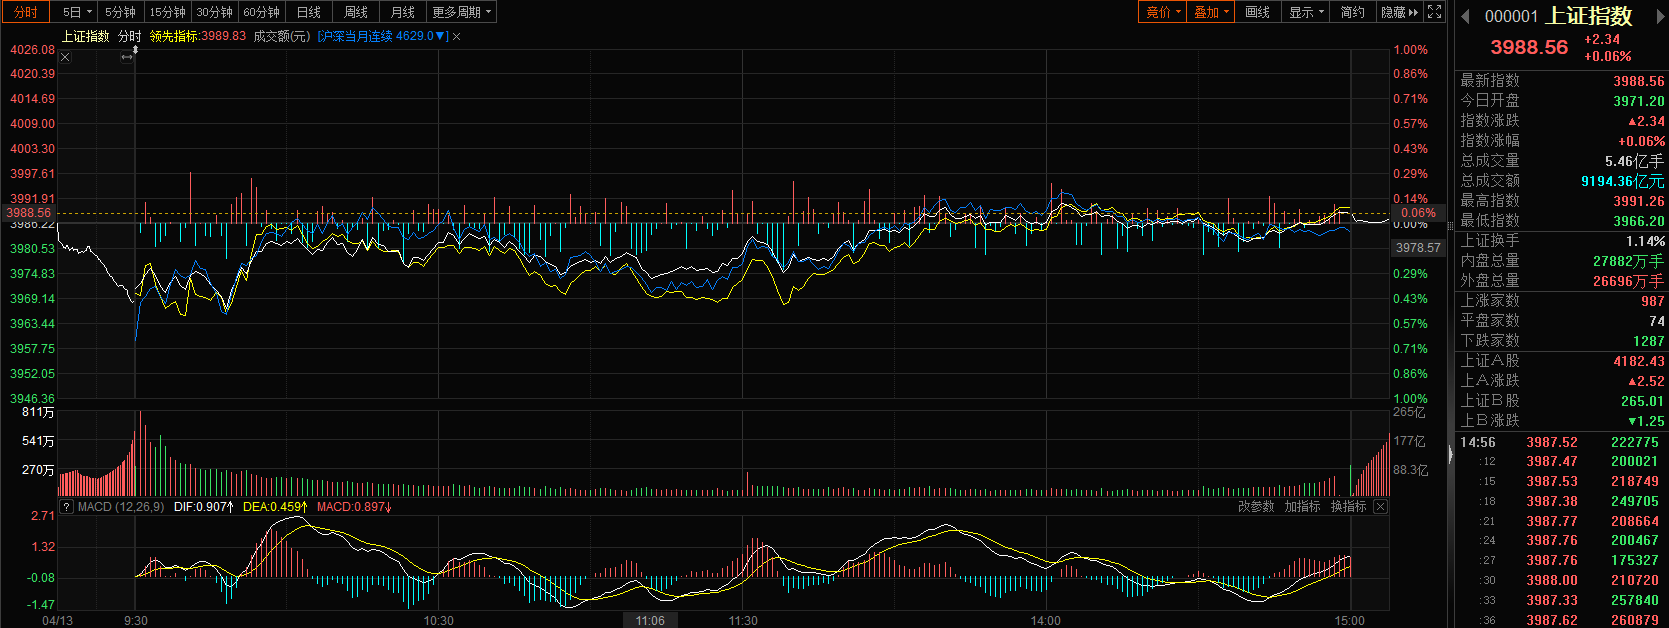
Task: Go to previous stock with left arrow
Action: 1465,15
